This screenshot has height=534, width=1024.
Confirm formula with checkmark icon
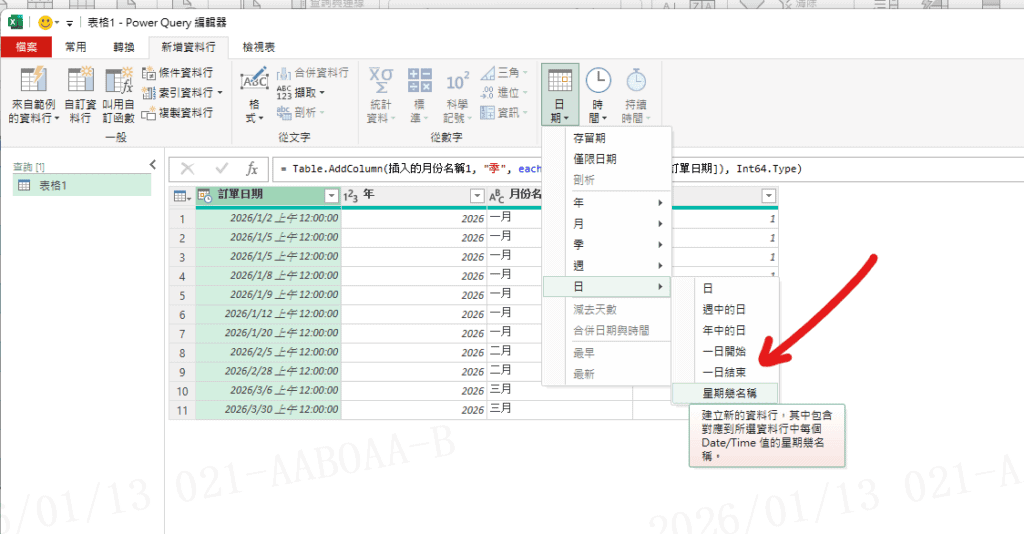[x=221, y=169]
